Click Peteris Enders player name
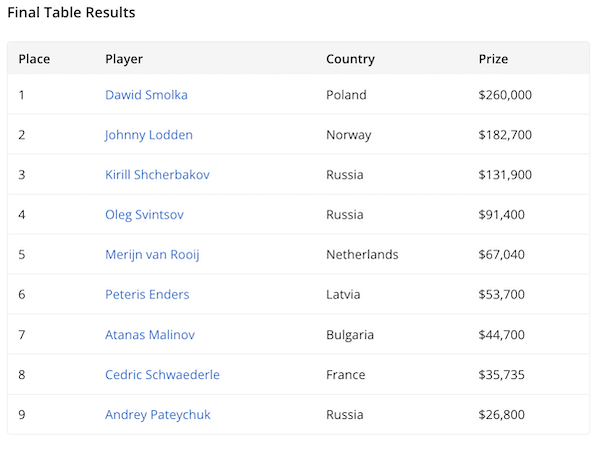Screen dimensions: 600x452 [x=147, y=295]
